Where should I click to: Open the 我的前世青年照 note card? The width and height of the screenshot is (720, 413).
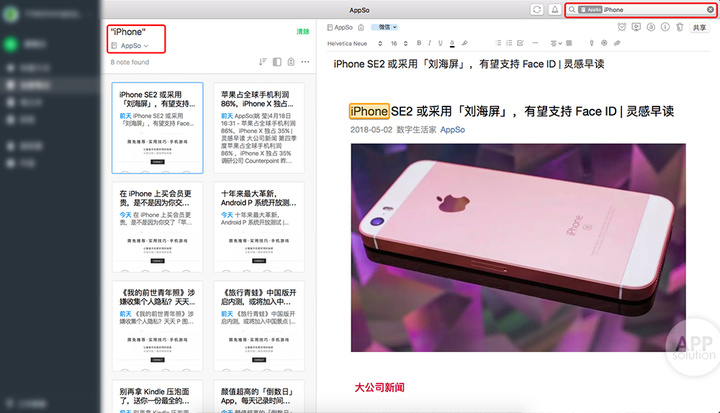click(x=157, y=326)
